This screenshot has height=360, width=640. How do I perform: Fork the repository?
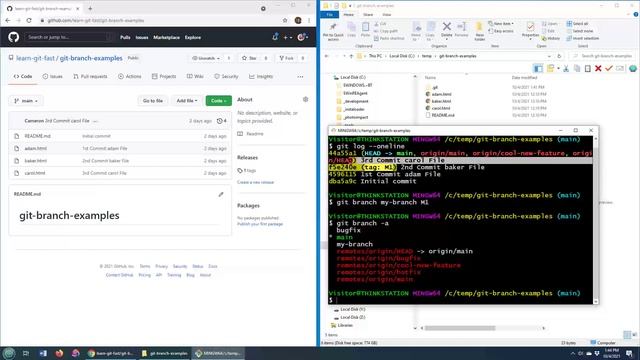tap(286, 58)
